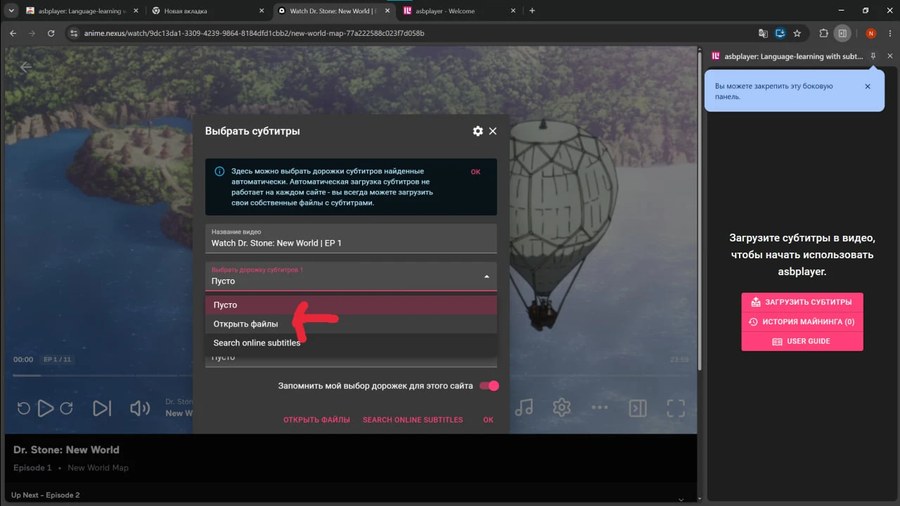Viewport: 900px width, 506px height.
Task: Close the Новая вкладка tab
Action: coord(261,10)
